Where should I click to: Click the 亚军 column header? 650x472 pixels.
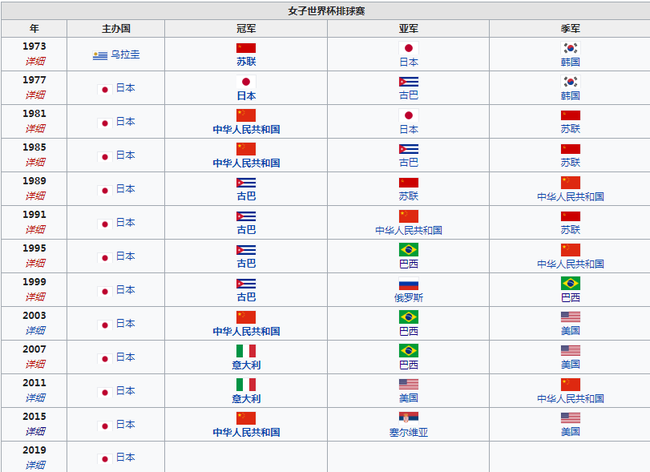pyautogui.click(x=408, y=29)
